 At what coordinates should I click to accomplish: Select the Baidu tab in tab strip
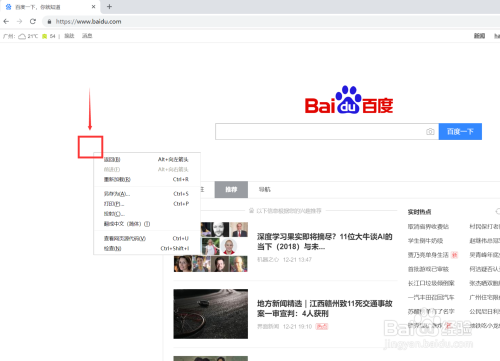click(50, 7)
